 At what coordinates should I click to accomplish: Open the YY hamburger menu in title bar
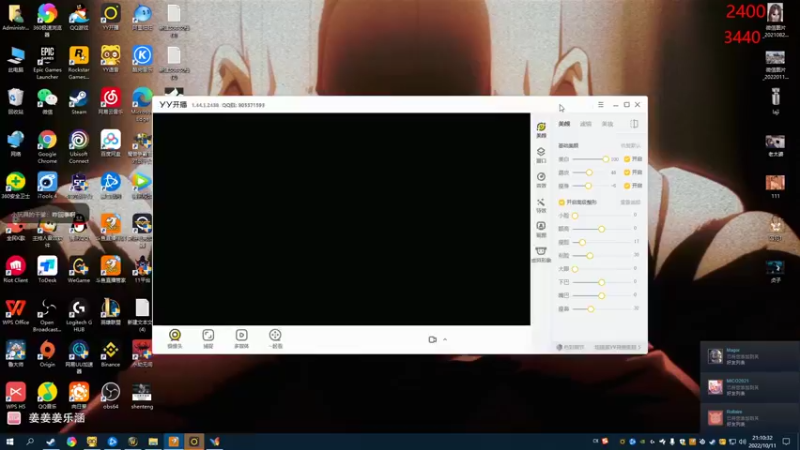click(x=601, y=105)
